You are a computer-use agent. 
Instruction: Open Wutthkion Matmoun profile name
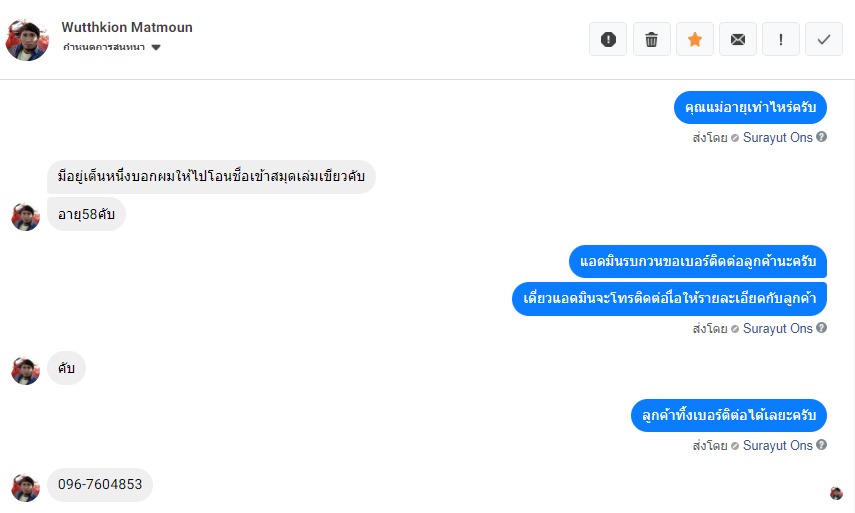(x=127, y=27)
